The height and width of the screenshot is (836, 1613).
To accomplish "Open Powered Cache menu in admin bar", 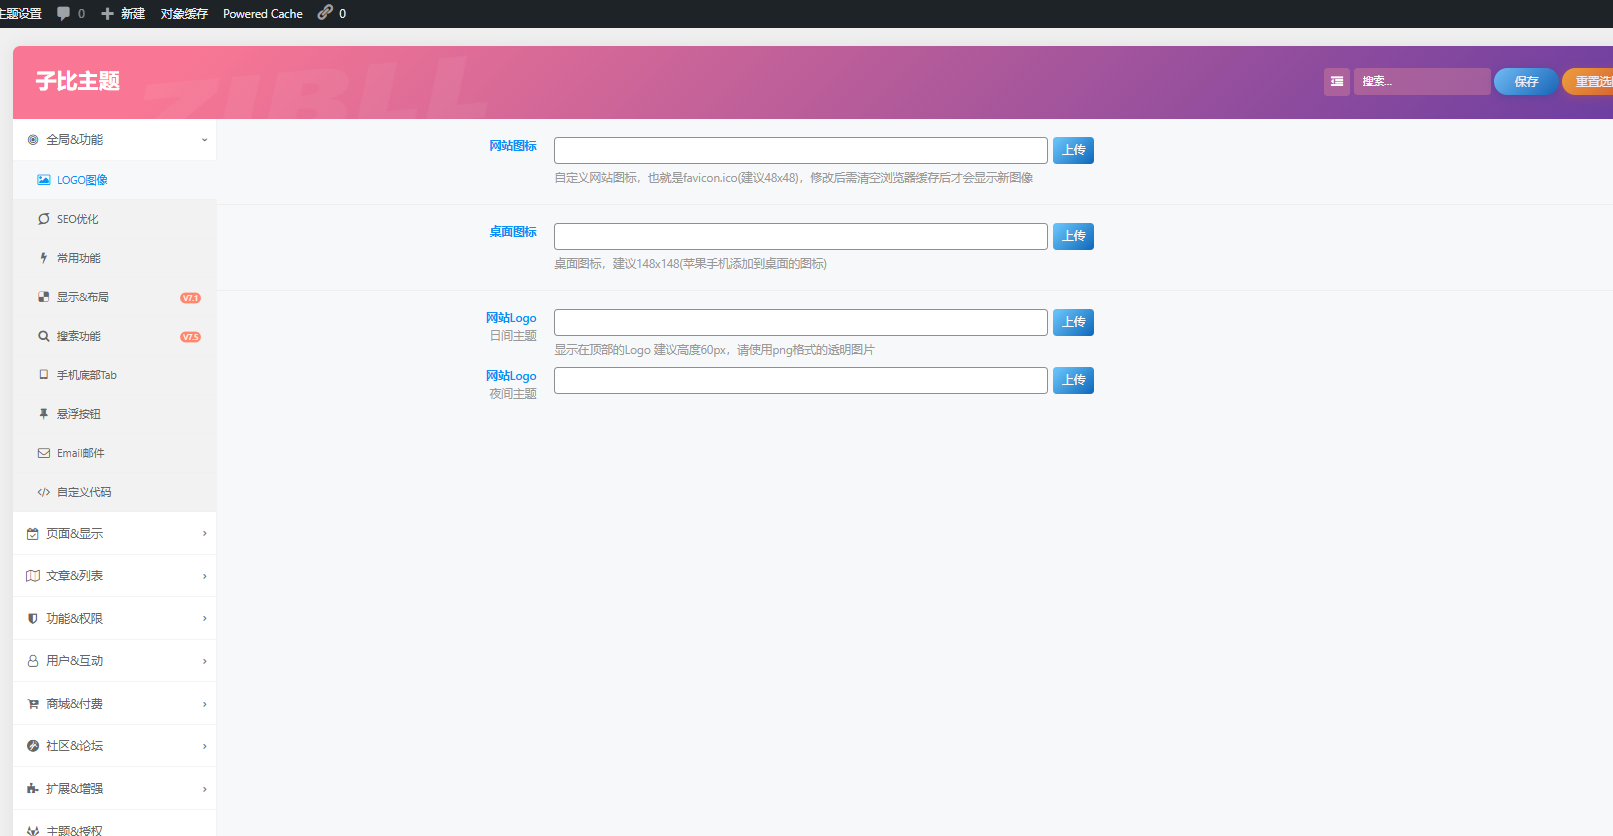I will 263,14.
